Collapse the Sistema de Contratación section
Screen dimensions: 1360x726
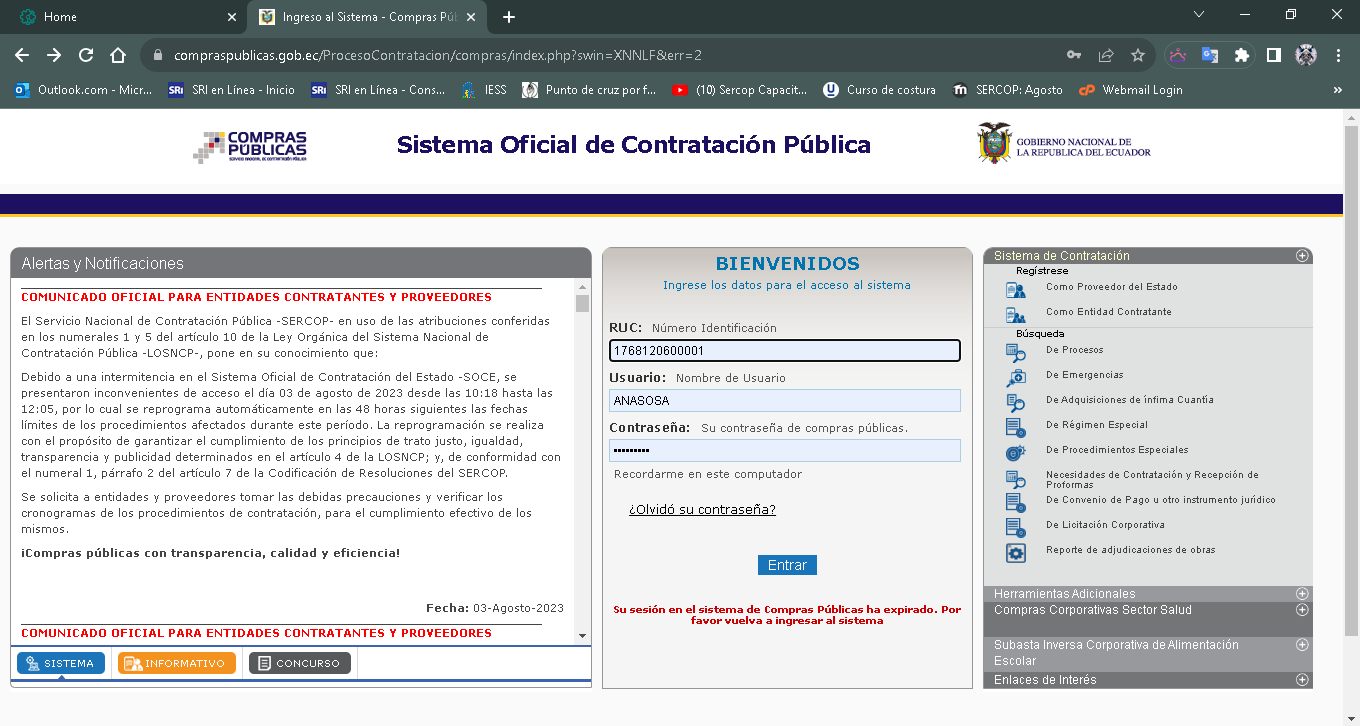tap(1302, 256)
